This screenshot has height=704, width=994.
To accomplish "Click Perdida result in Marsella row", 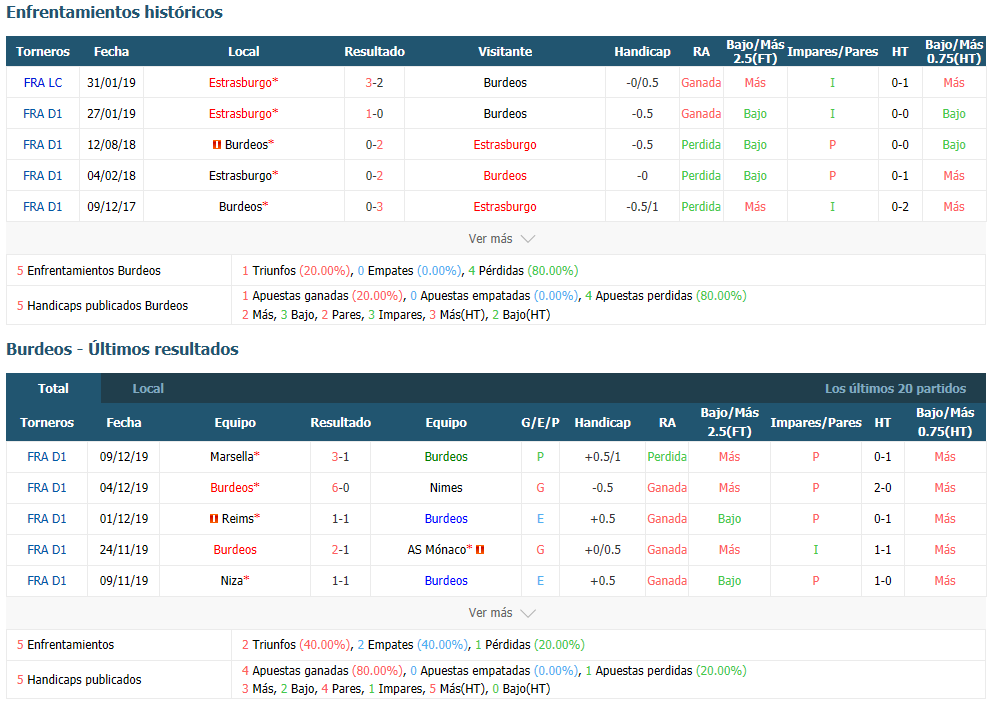I will (x=667, y=456).
